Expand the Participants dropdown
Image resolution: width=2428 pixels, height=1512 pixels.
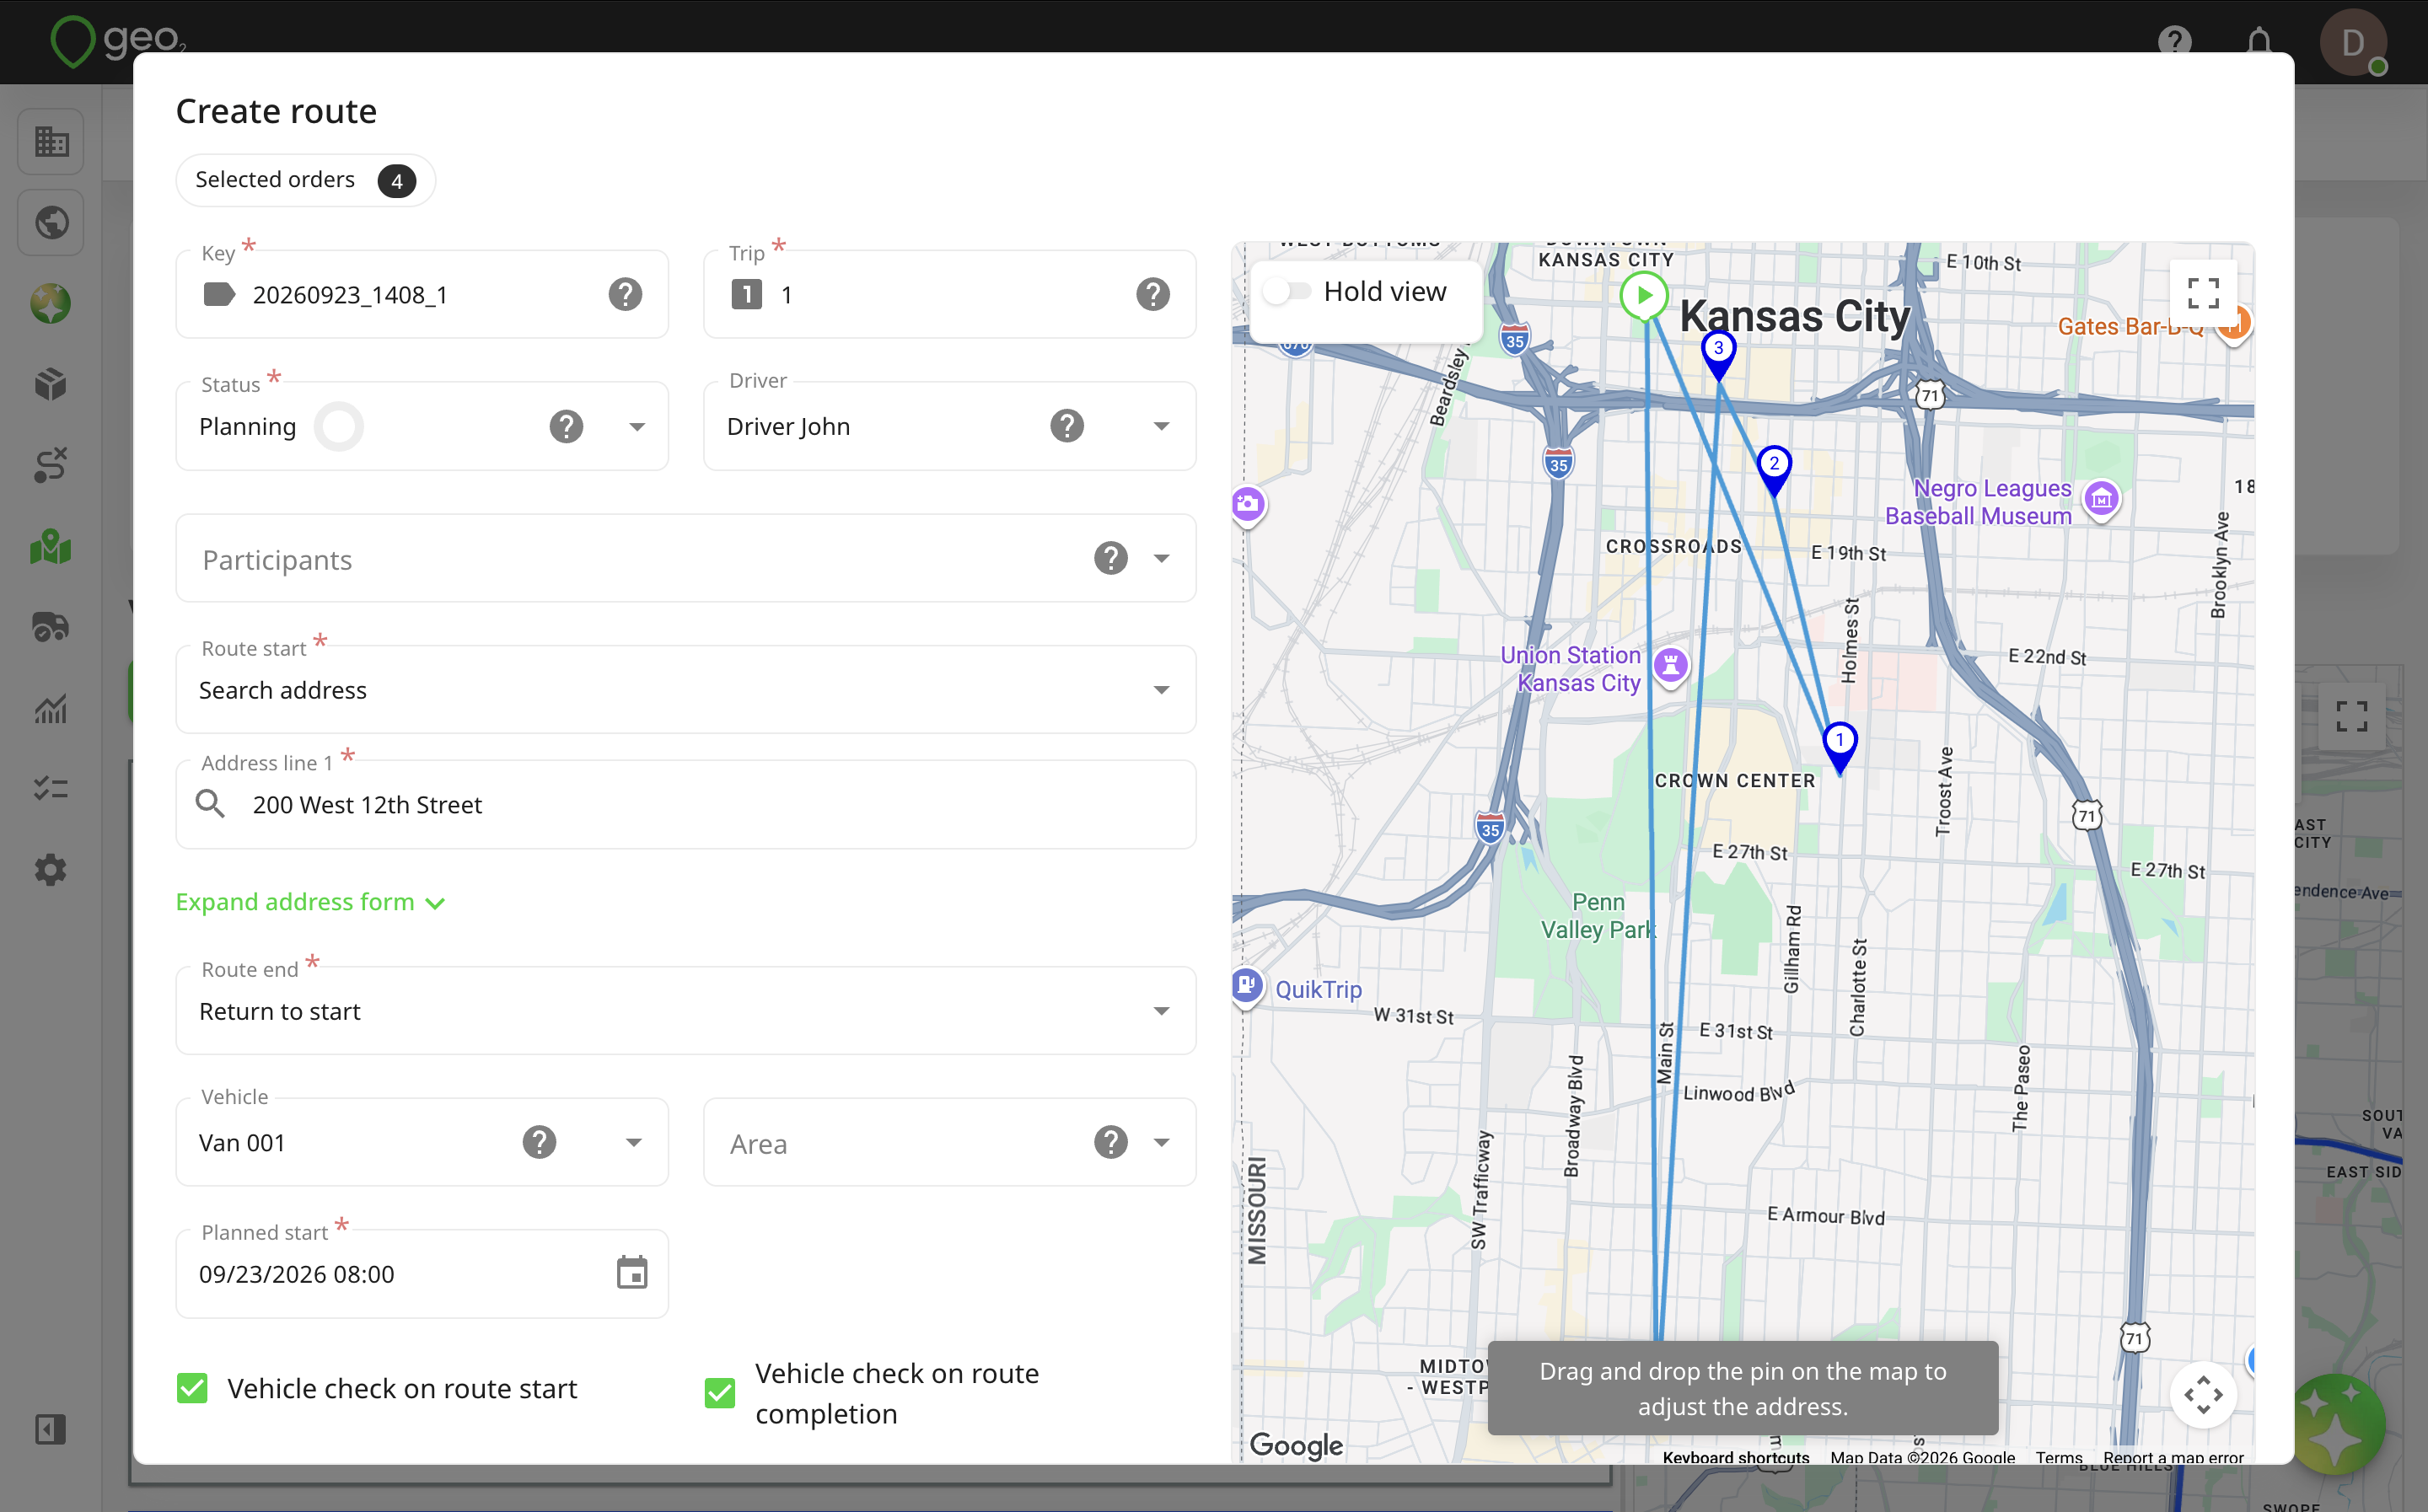pos(1161,558)
